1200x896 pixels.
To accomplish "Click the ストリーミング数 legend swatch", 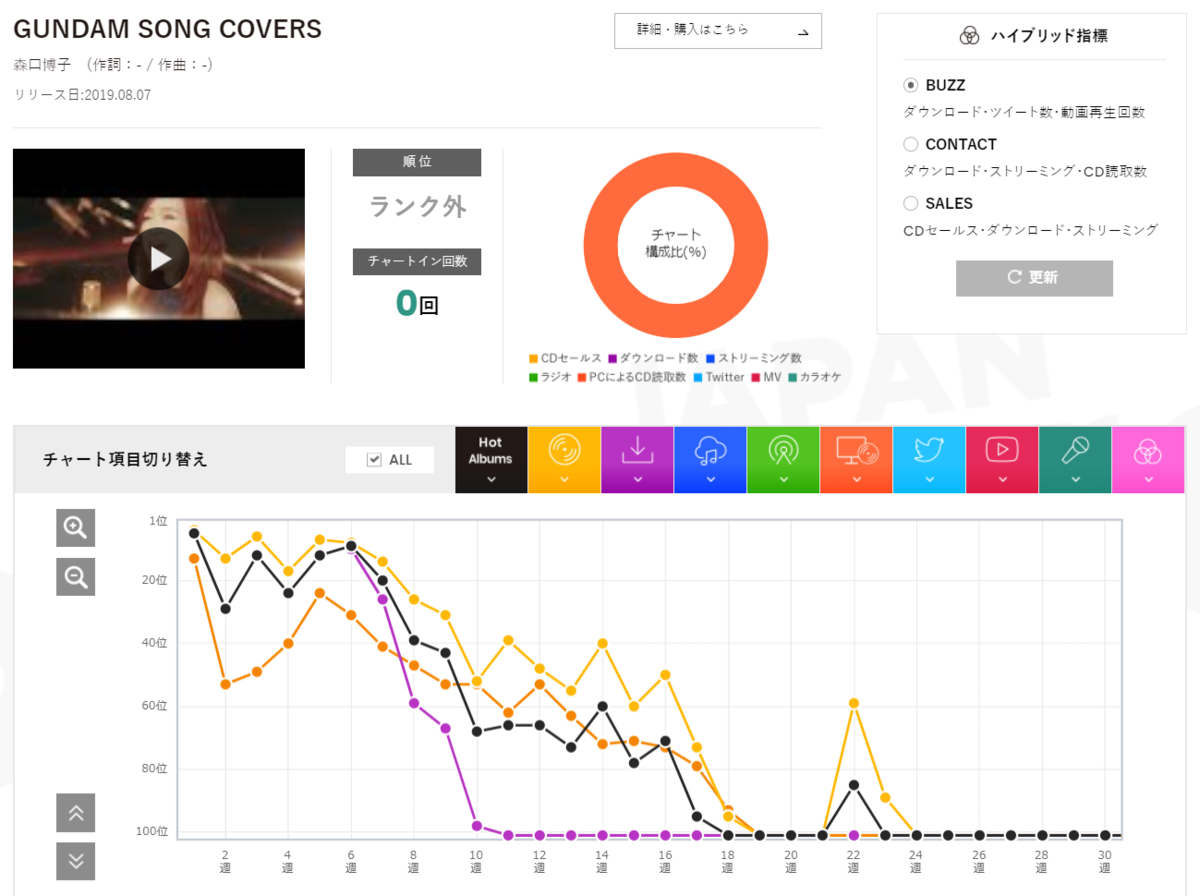I will [x=711, y=358].
